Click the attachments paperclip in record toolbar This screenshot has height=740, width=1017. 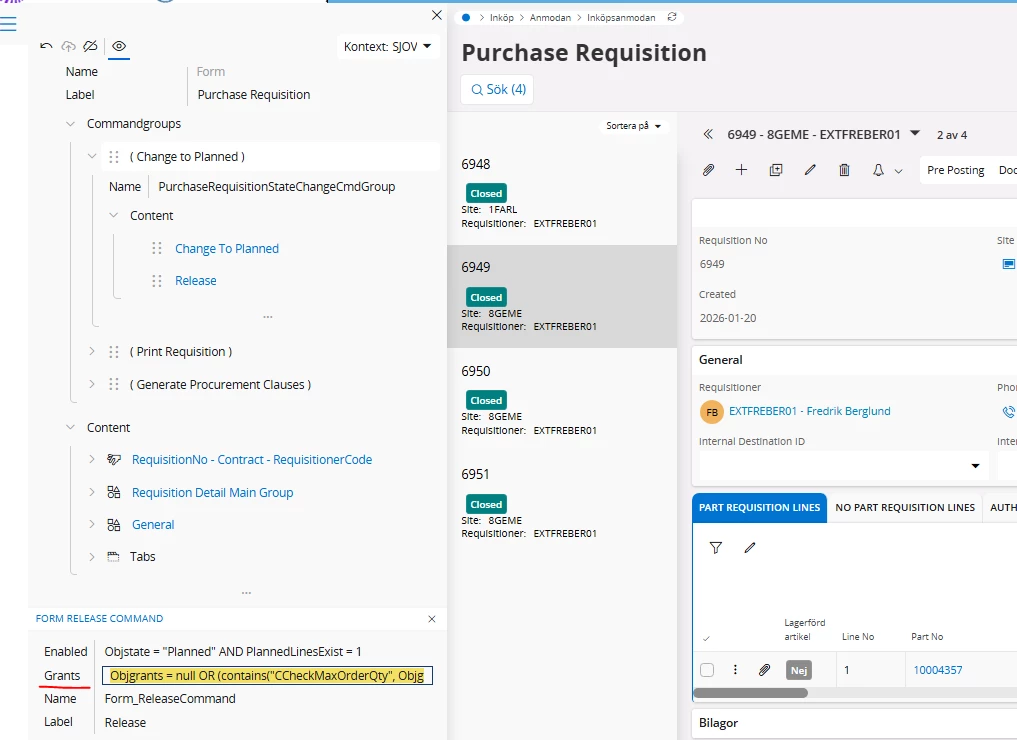[708, 170]
